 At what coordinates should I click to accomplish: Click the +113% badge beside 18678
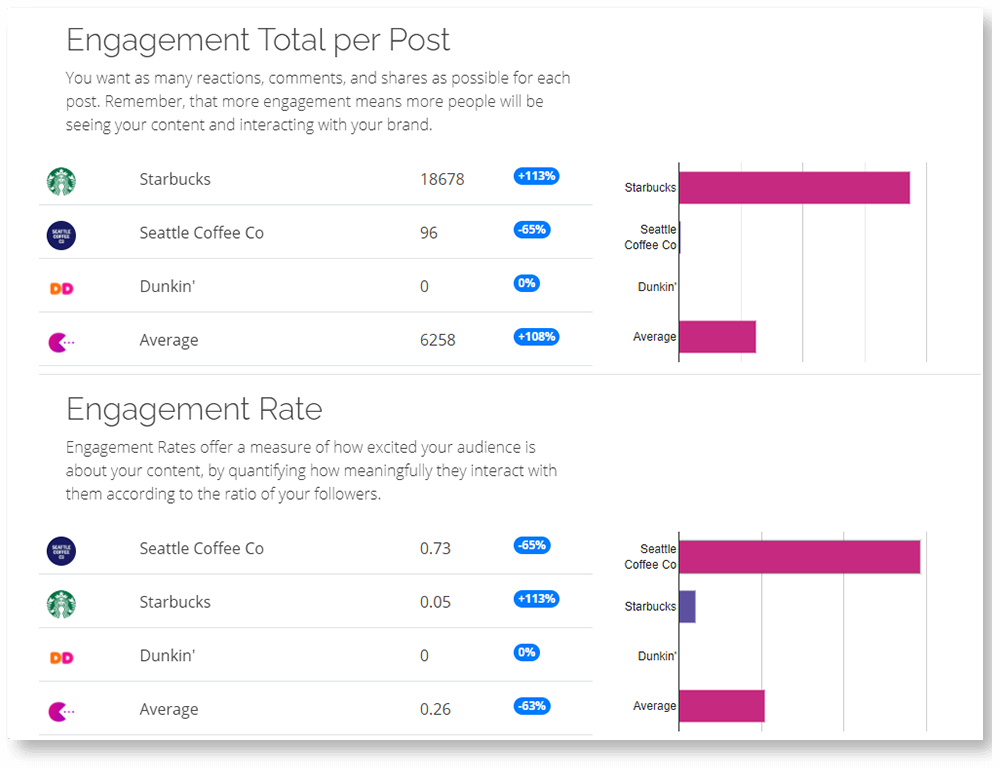point(536,176)
